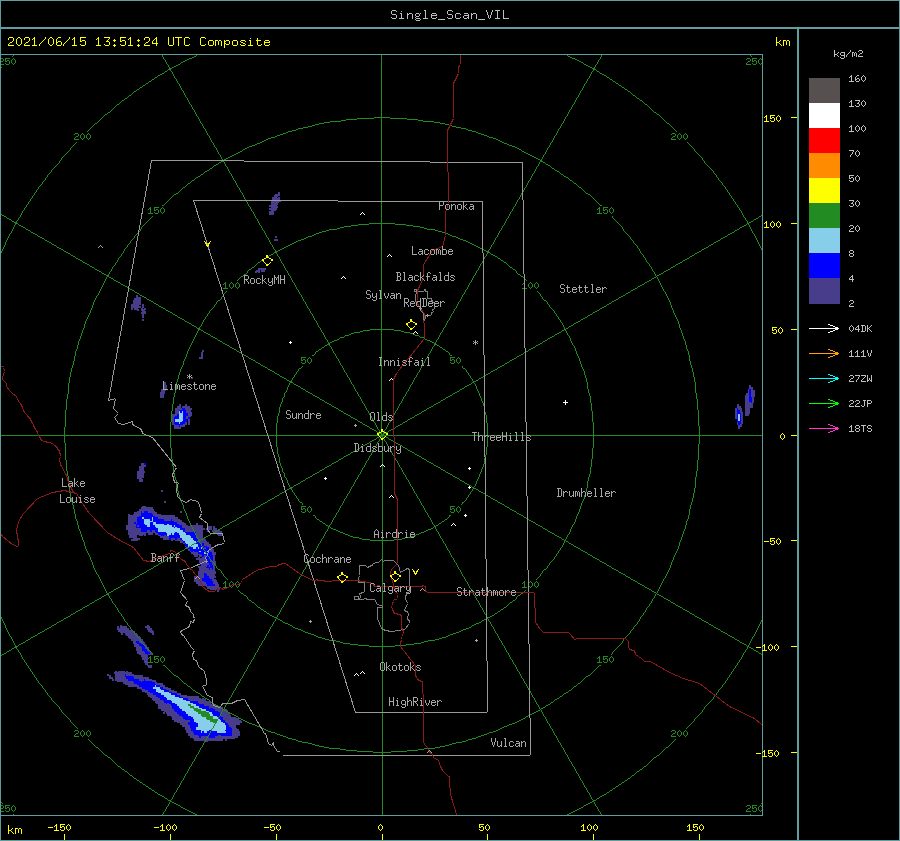Pick the red 70-100 color swatch
Image resolution: width=900 pixels, height=841 pixels.
tap(824, 141)
